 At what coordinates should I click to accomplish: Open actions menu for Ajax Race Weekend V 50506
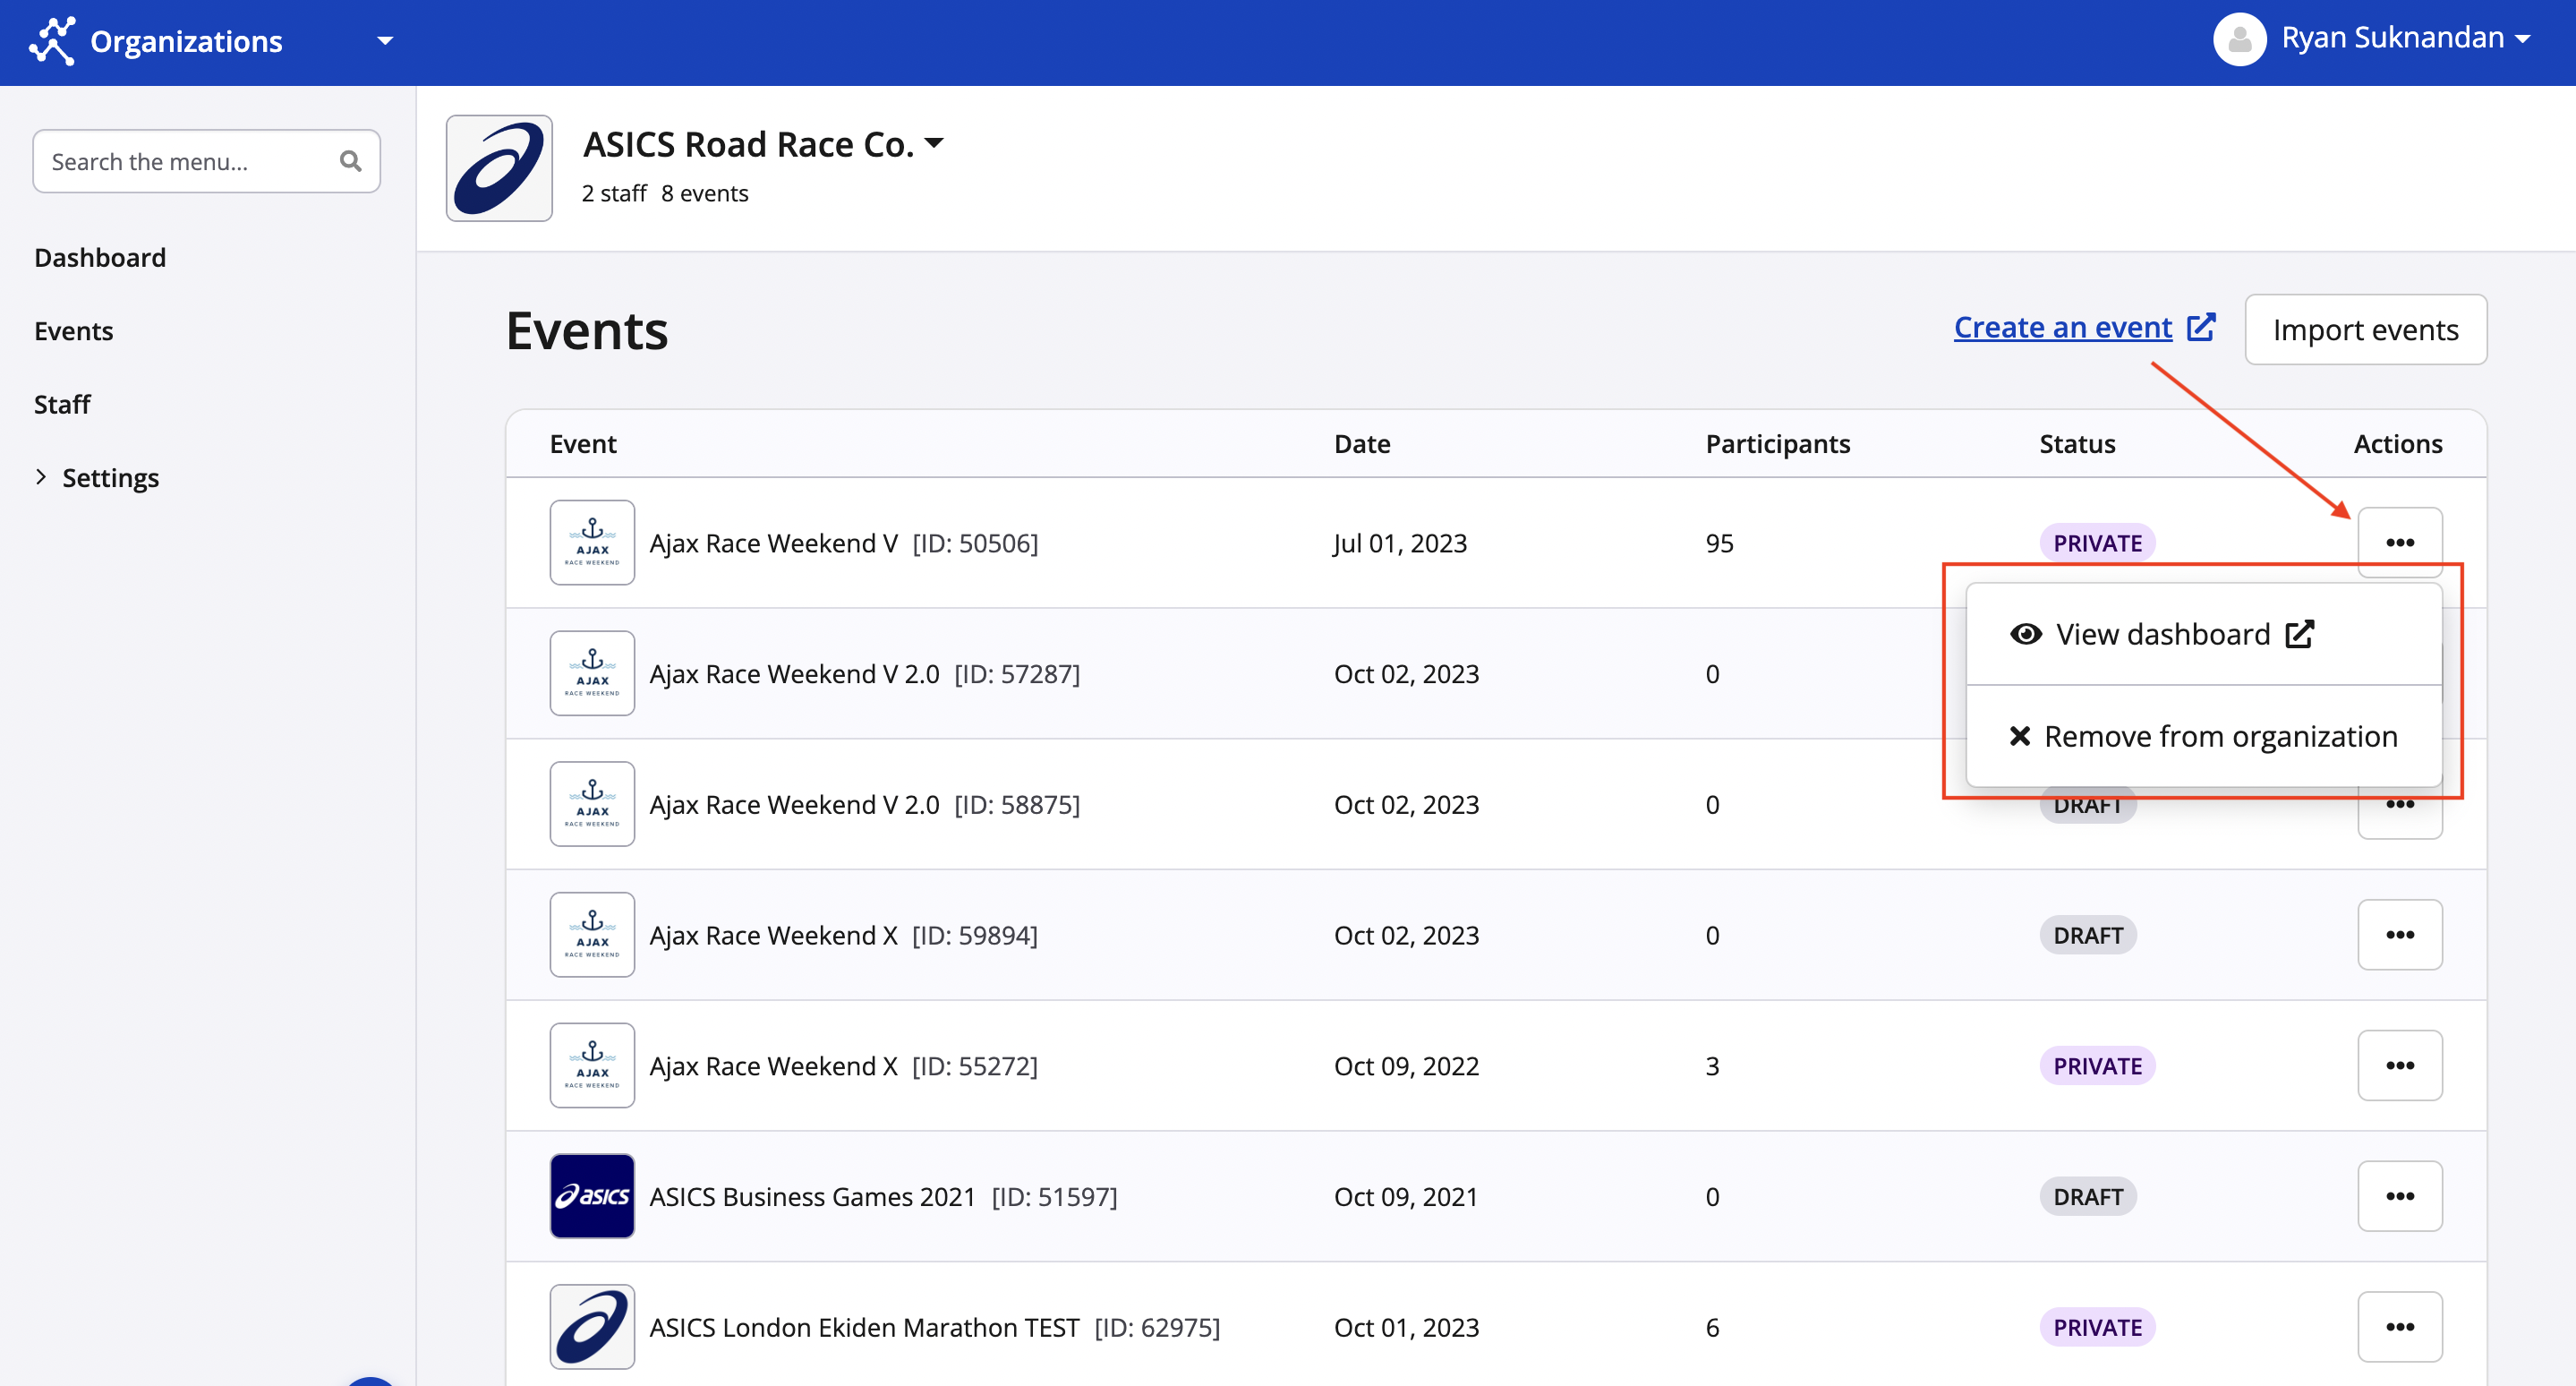pos(2400,542)
